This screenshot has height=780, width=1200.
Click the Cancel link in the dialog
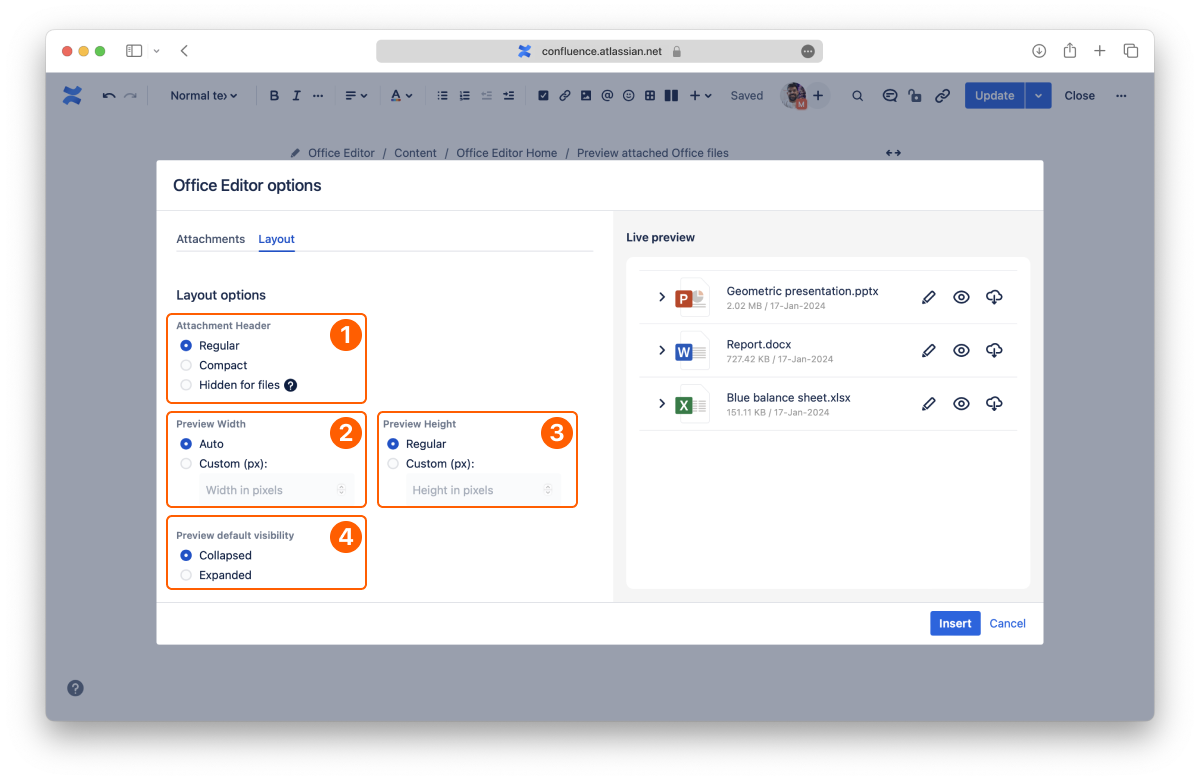click(x=1008, y=623)
